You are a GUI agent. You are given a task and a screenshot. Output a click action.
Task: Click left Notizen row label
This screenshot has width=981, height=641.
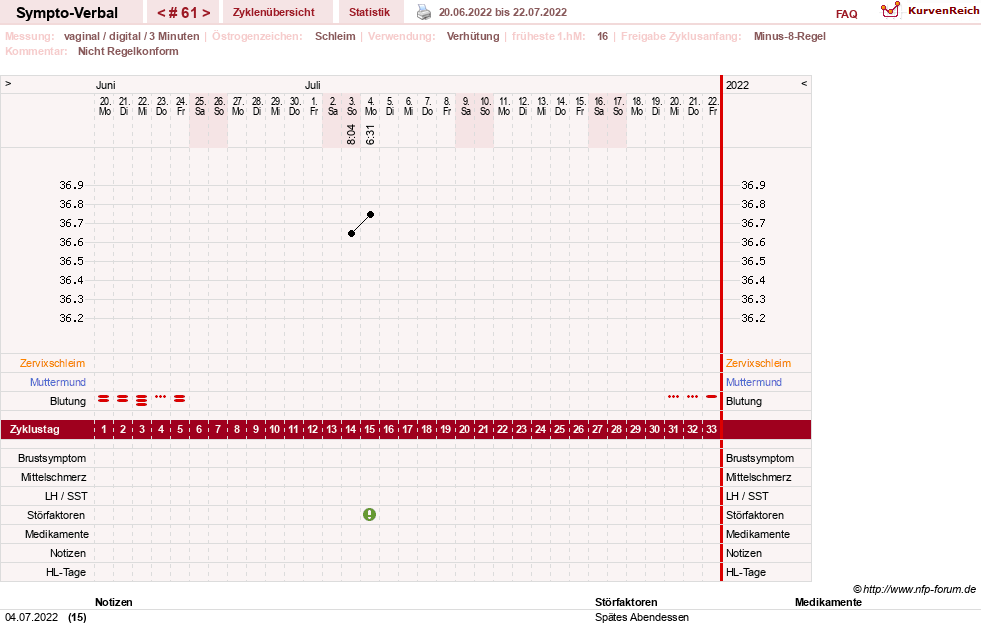[x=68, y=553]
